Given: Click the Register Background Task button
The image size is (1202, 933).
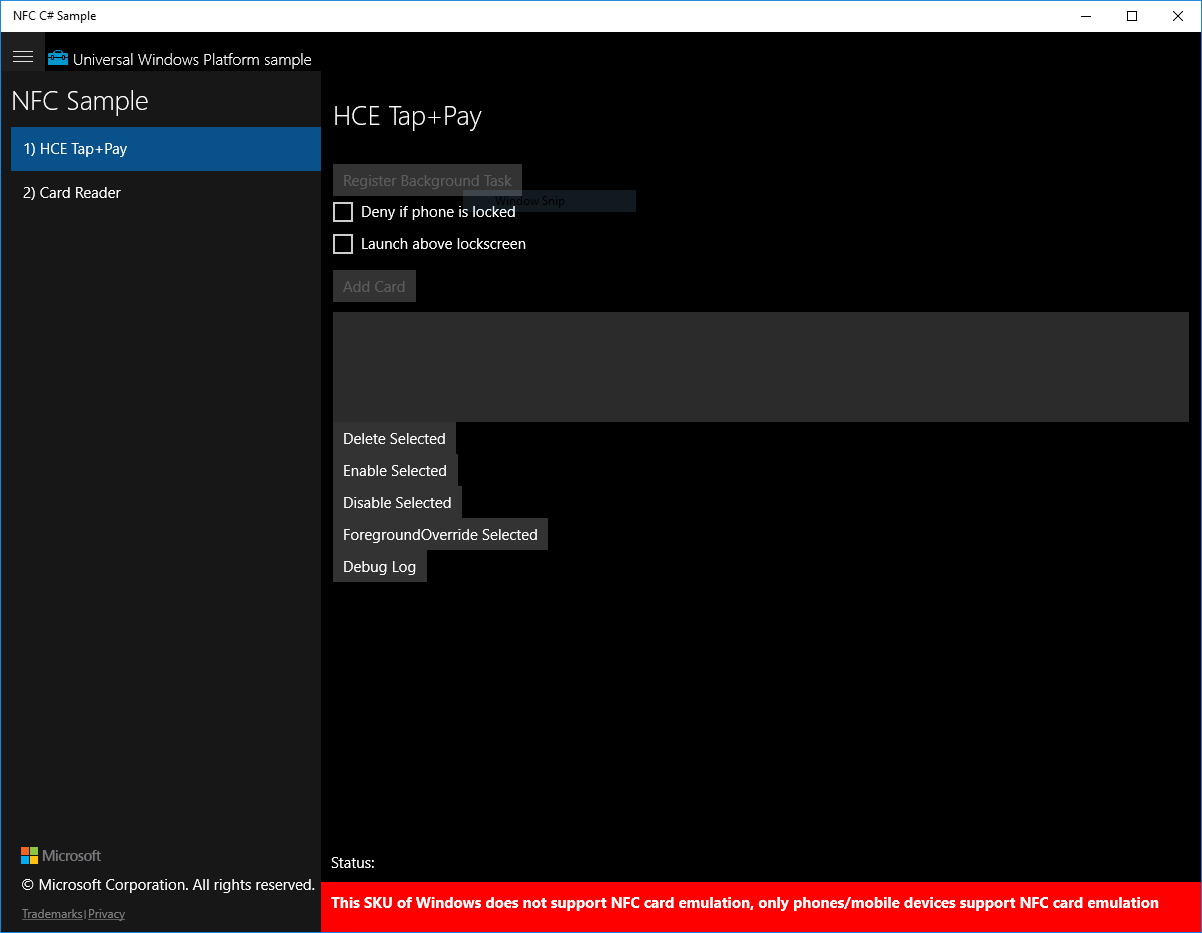Looking at the screenshot, I should 426,180.
